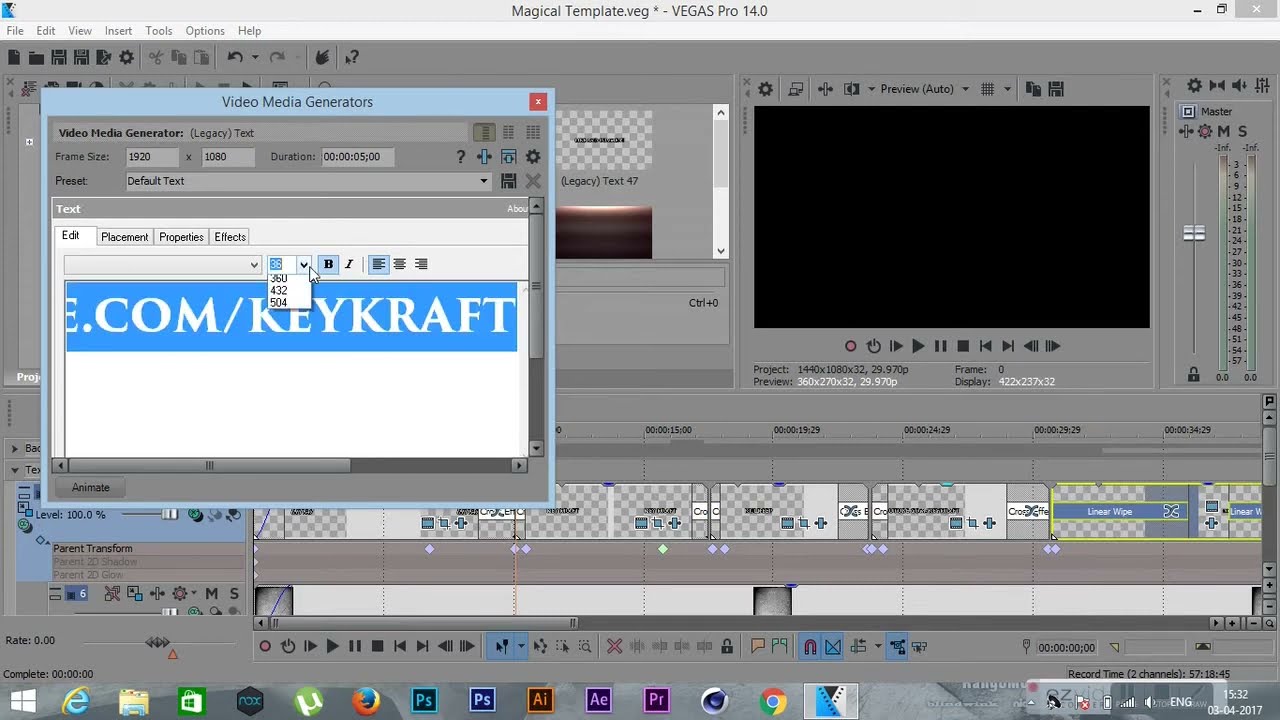Open Split Screen View dropdown arrow in preview
The height and width of the screenshot is (720, 1280).
point(871,89)
